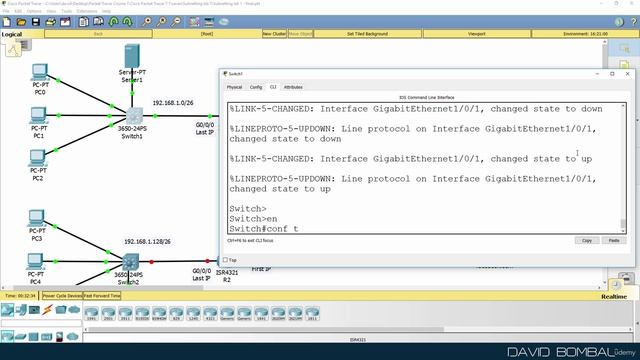The height and width of the screenshot is (360, 640).
Task: Click the Switch2 3650-24PS device icon
Action: (x=131, y=262)
